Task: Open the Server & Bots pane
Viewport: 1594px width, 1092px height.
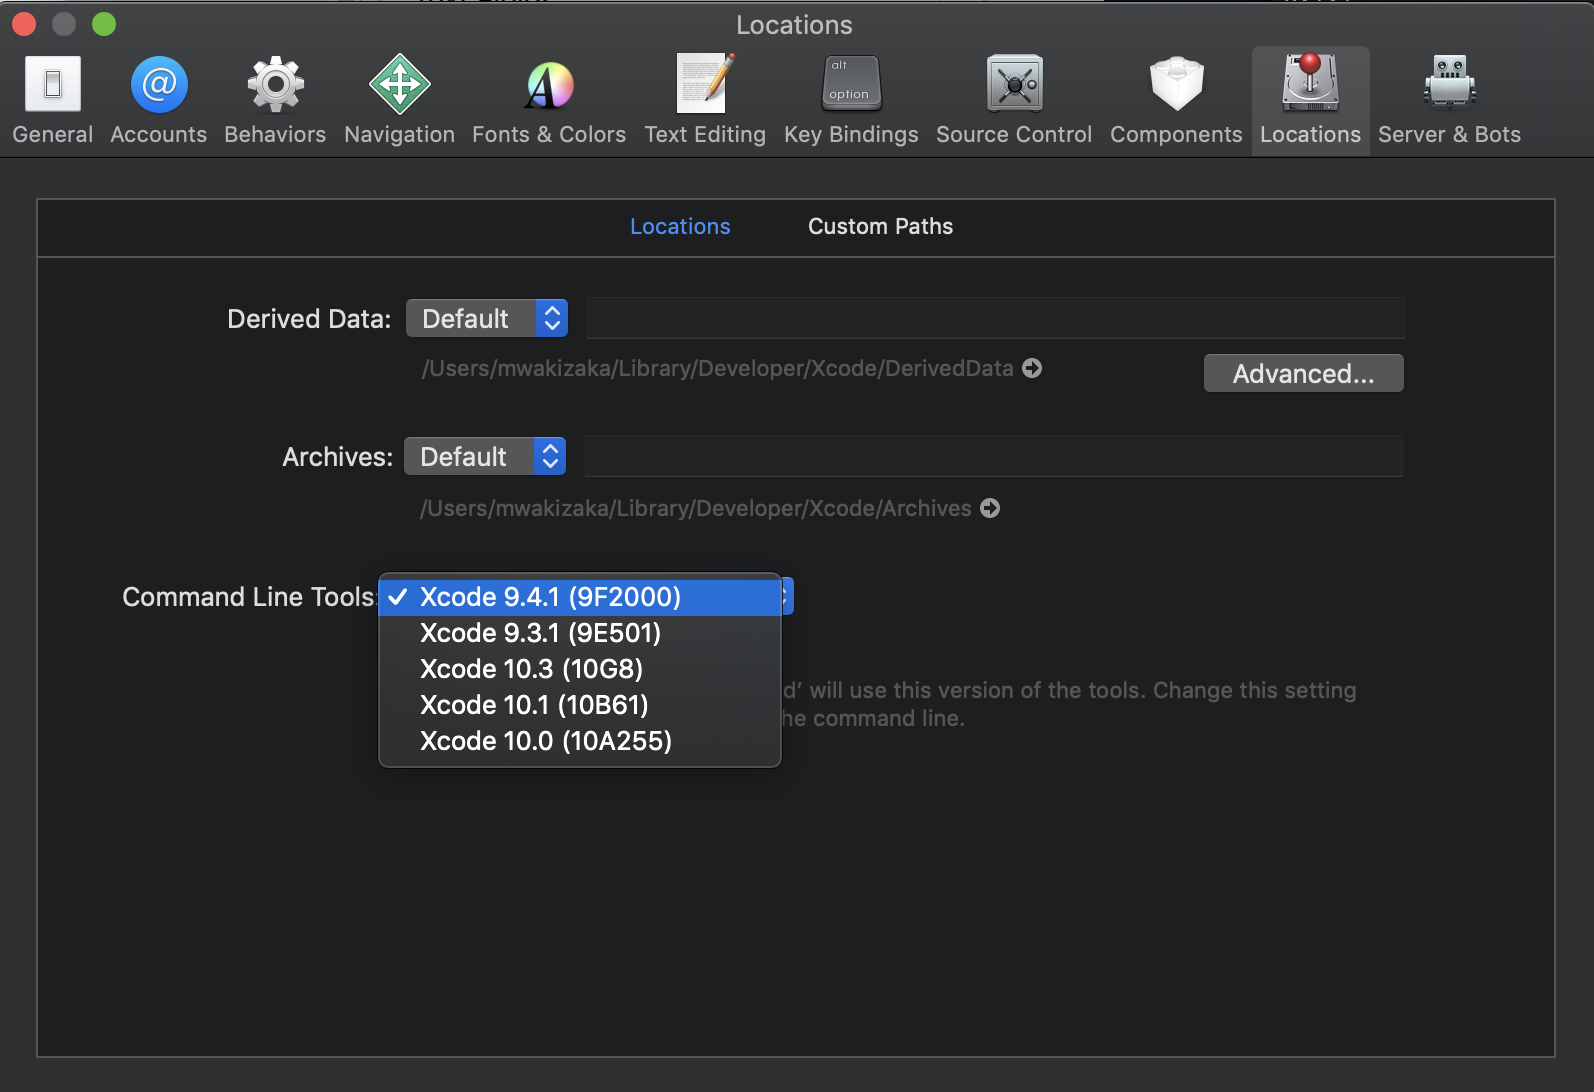Action: click(1449, 100)
